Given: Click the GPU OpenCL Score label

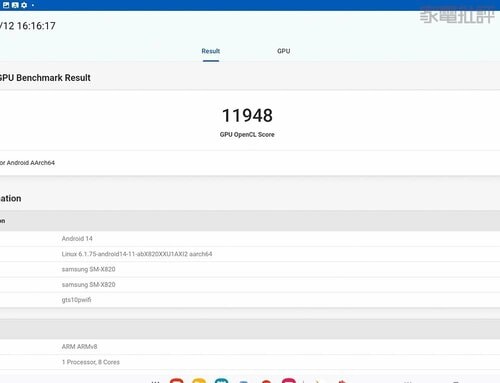Looking at the screenshot, I should 247,135.
